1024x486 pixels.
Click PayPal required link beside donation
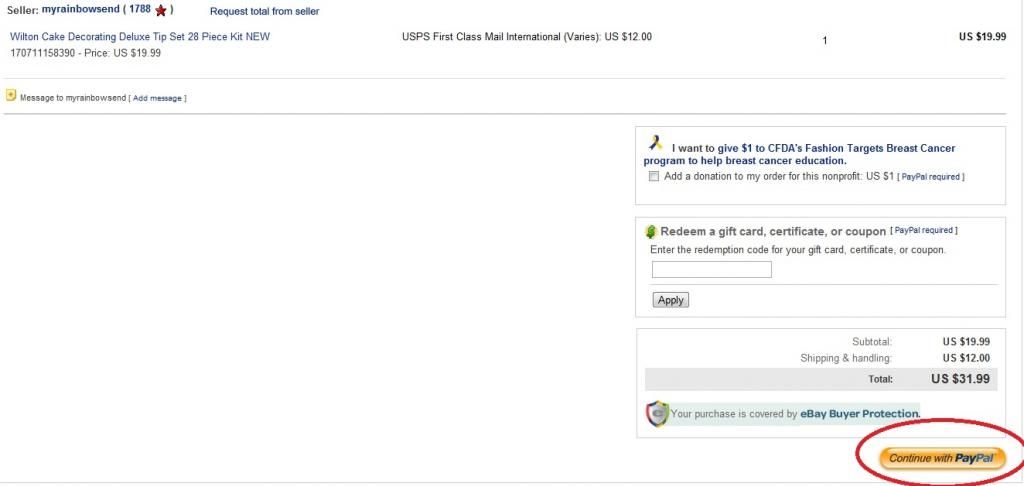point(930,177)
